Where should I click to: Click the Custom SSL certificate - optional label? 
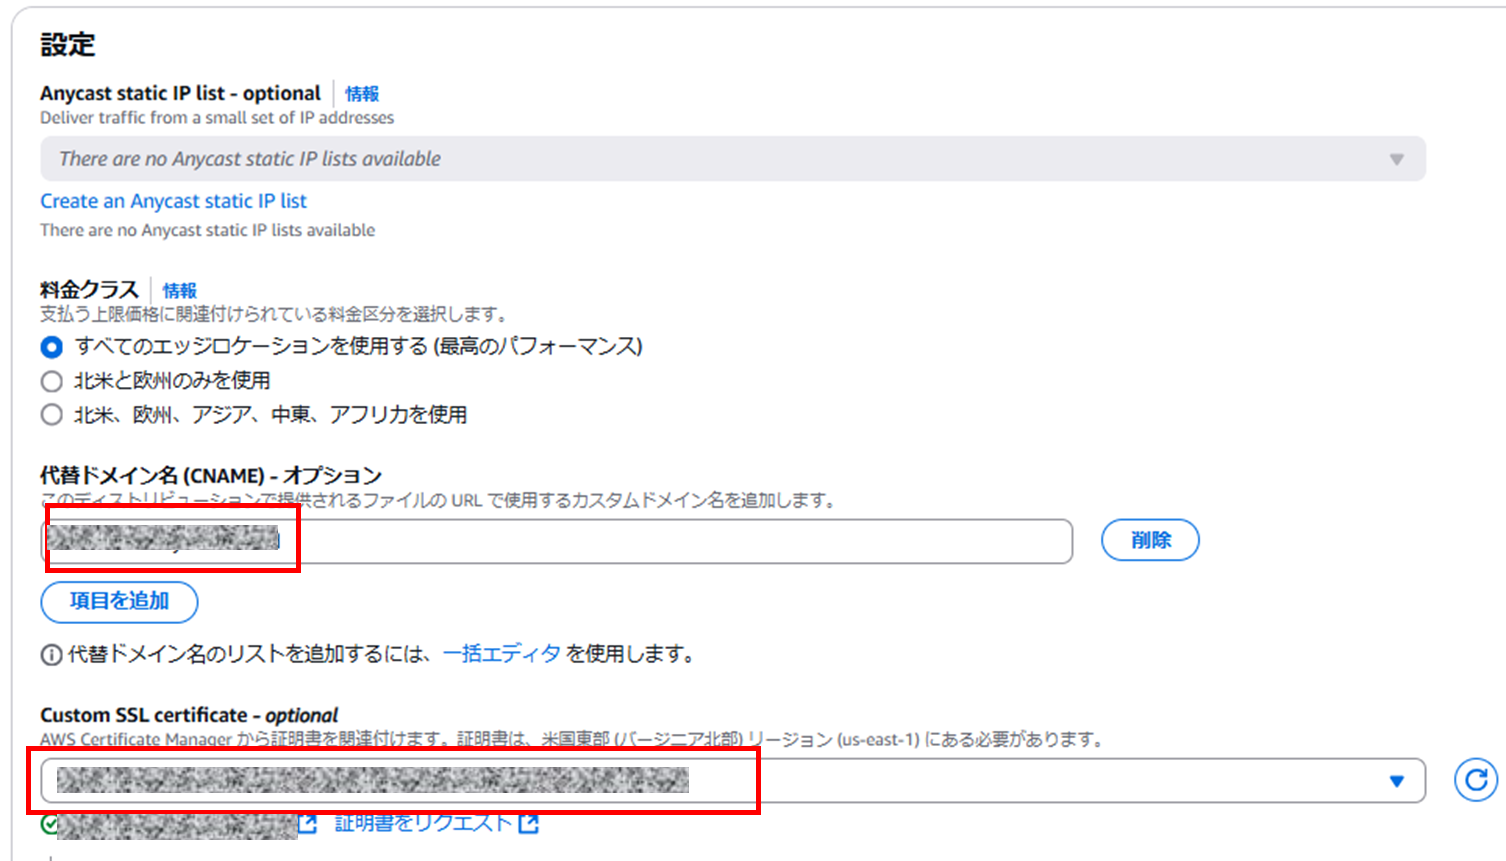pyautogui.click(x=189, y=715)
